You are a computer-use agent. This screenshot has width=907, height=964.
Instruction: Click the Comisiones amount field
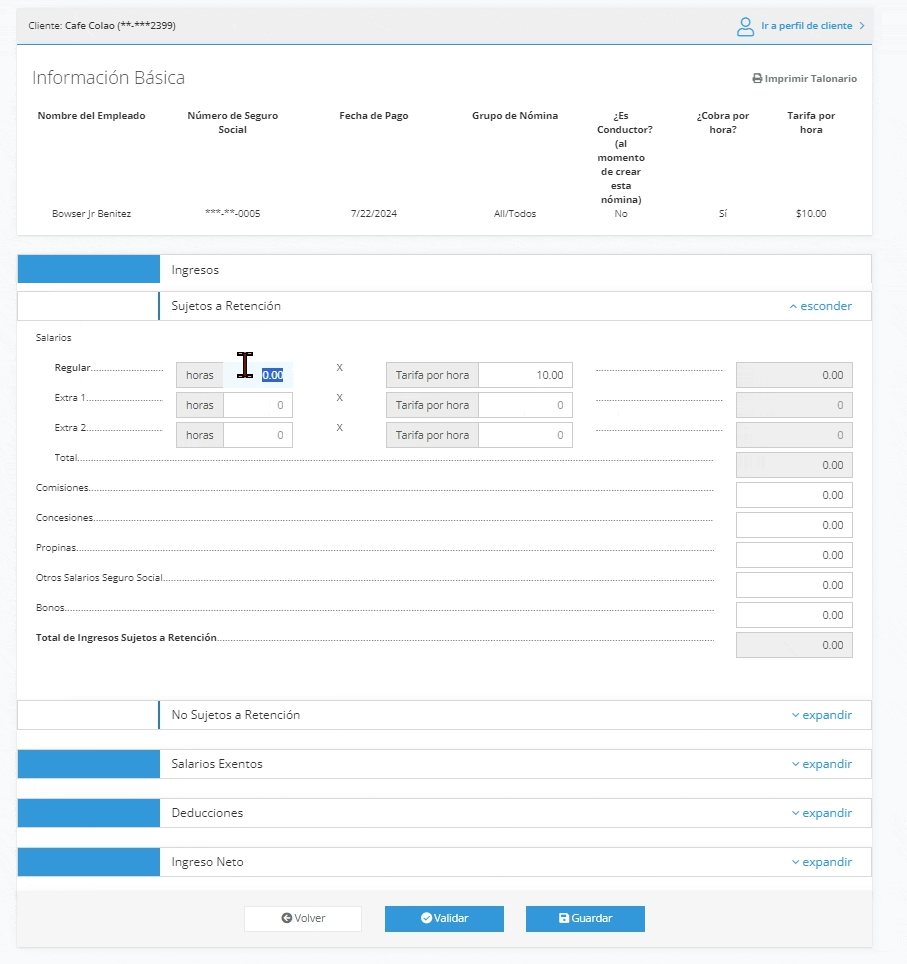pos(794,495)
